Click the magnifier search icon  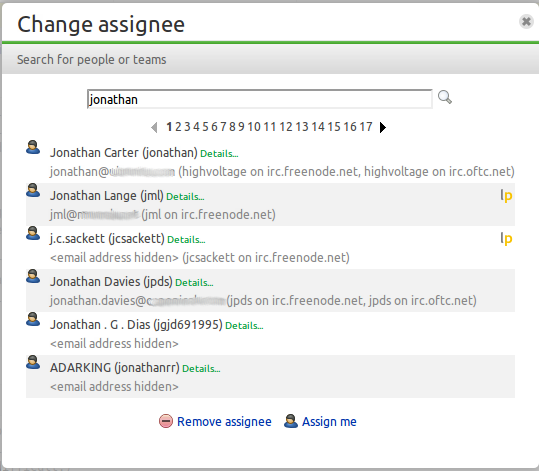444,97
